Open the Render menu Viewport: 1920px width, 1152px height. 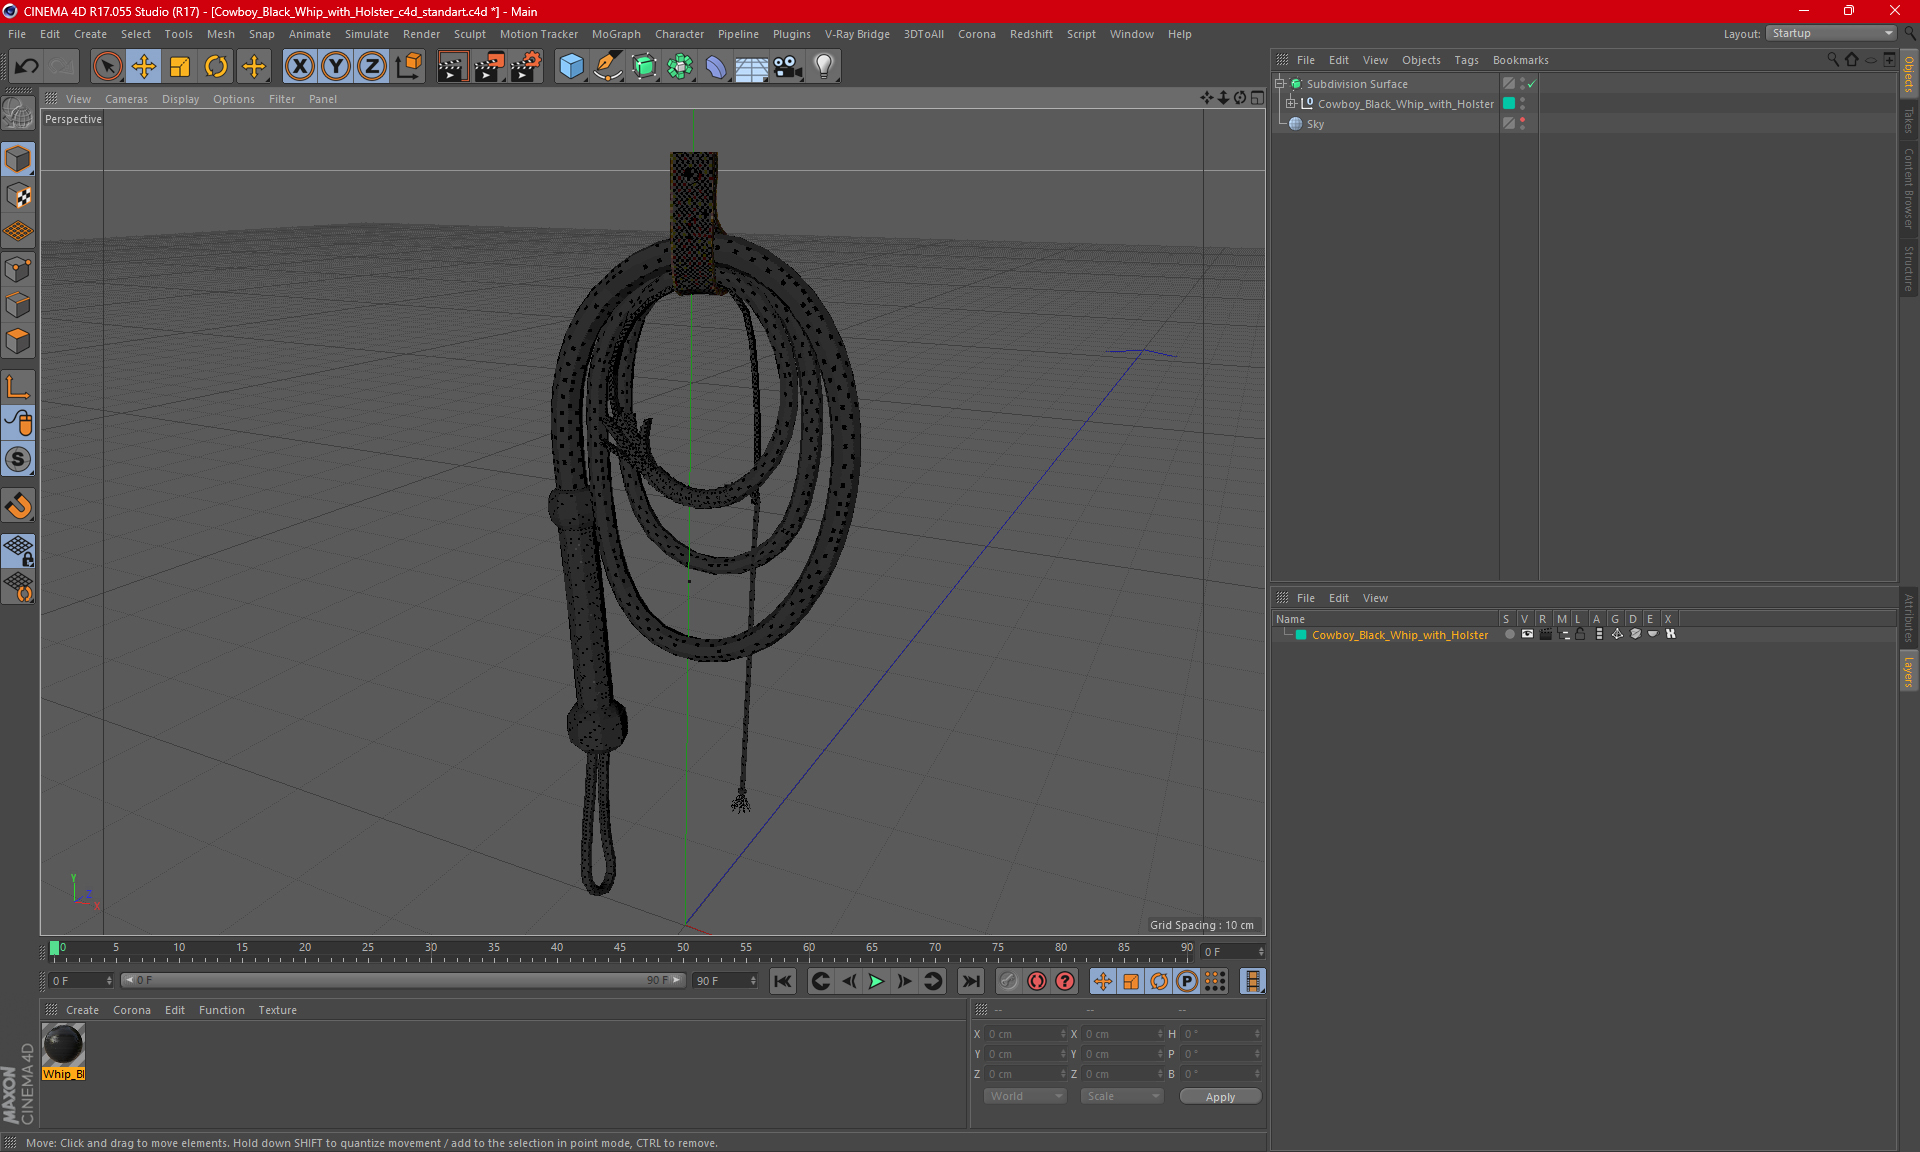(421, 34)
